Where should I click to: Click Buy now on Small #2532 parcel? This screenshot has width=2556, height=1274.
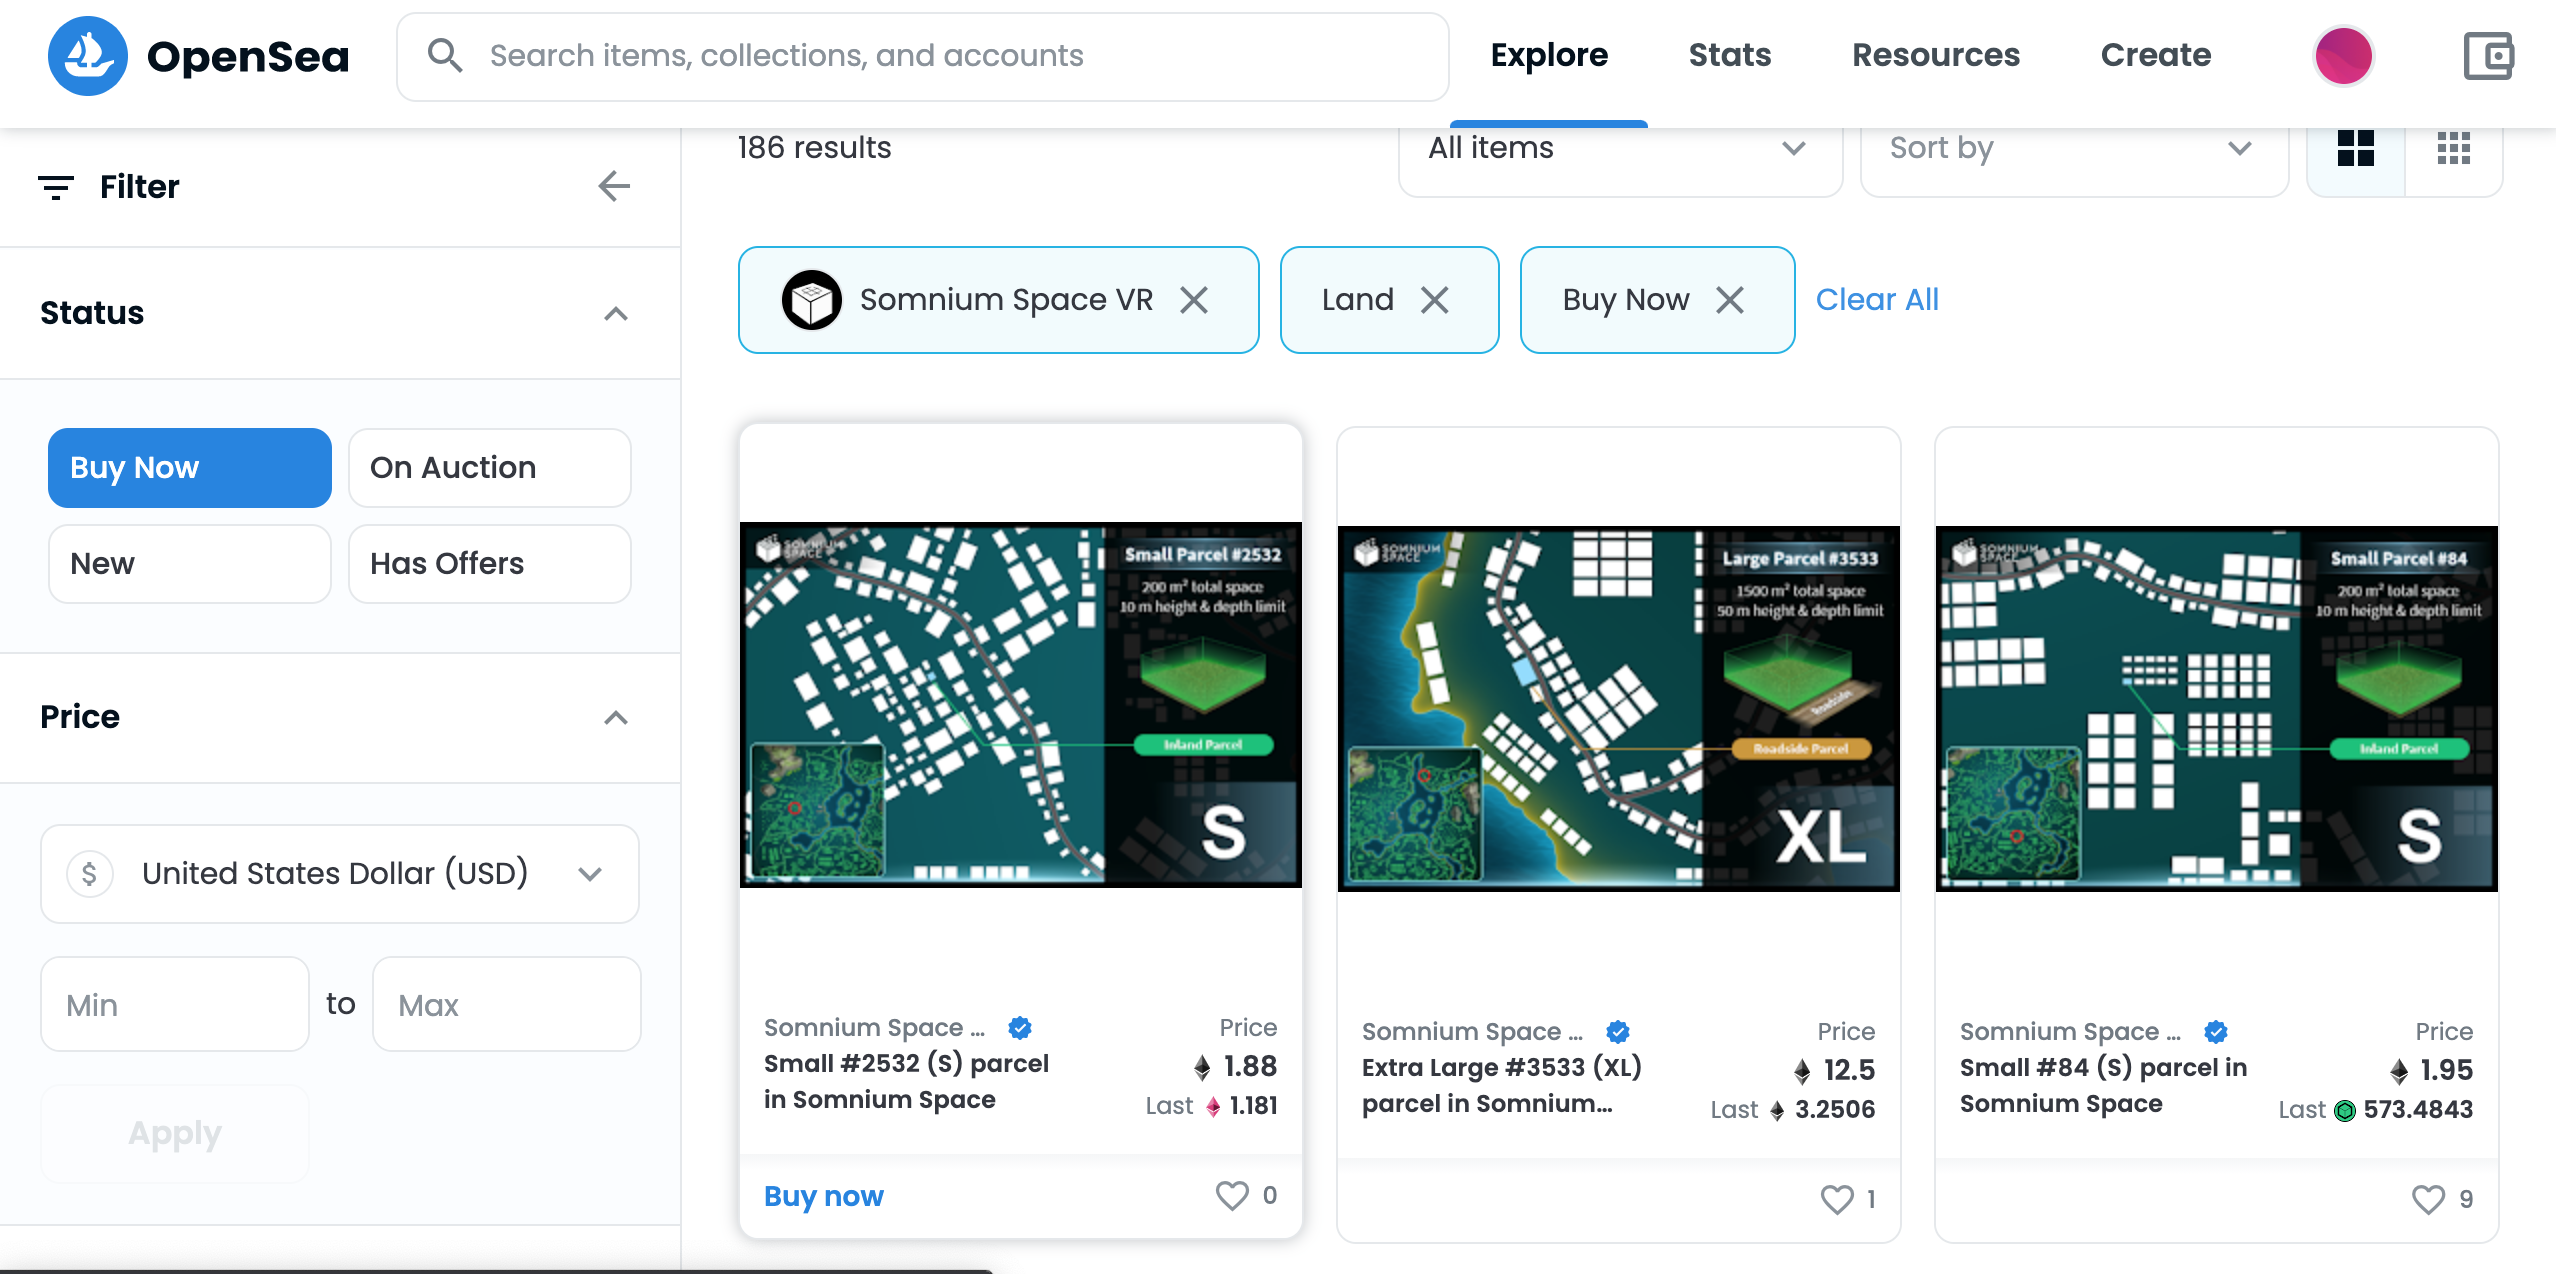pyautogui.click(x=824, y=1196)
